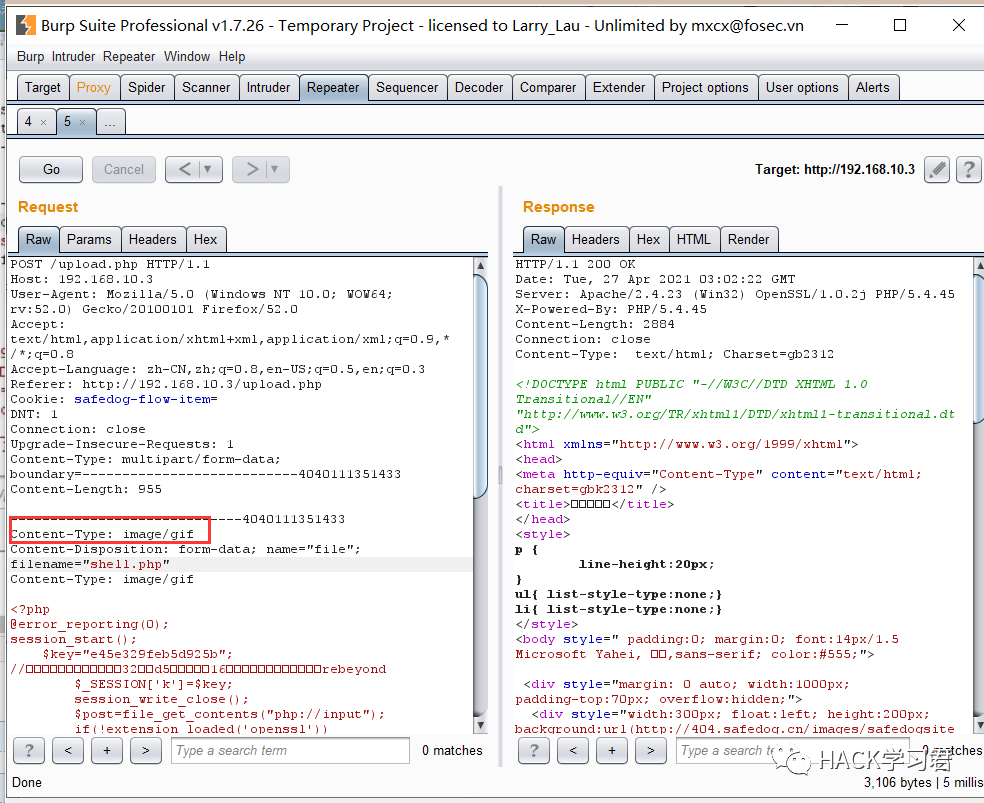
Task: Open request search help button
Action: coord(29,750)
